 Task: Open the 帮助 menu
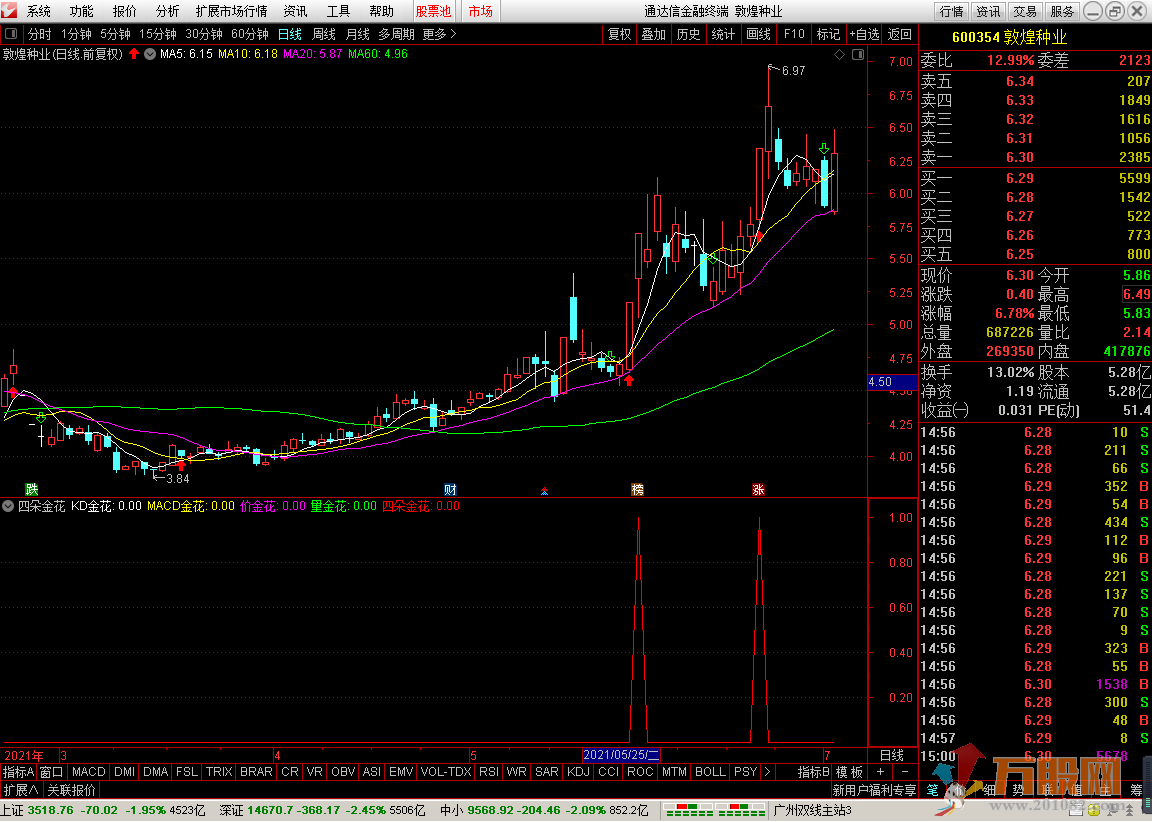[381, 11]
